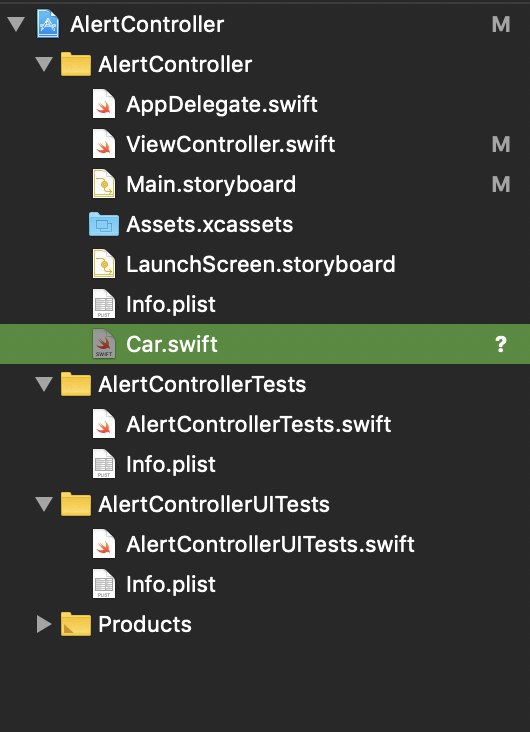Click the AlertController project blueprint icon

click(x=48, y=24)
